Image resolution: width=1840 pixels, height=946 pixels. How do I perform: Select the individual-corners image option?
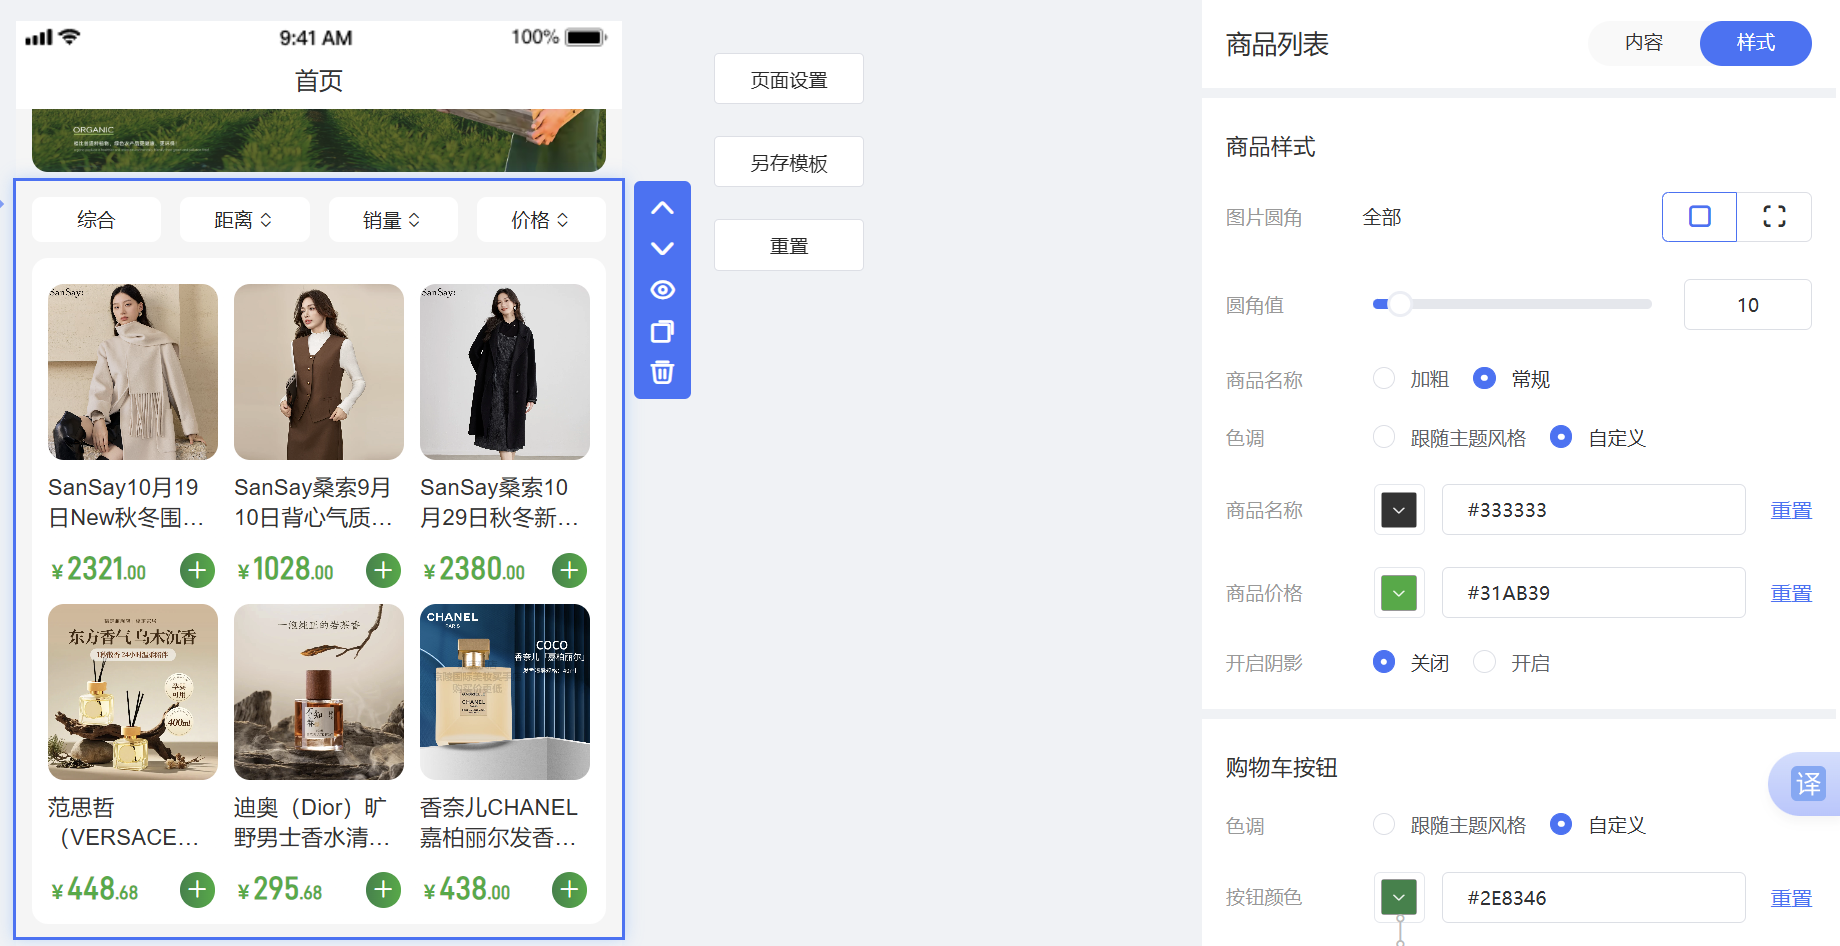click(1774, 217)
